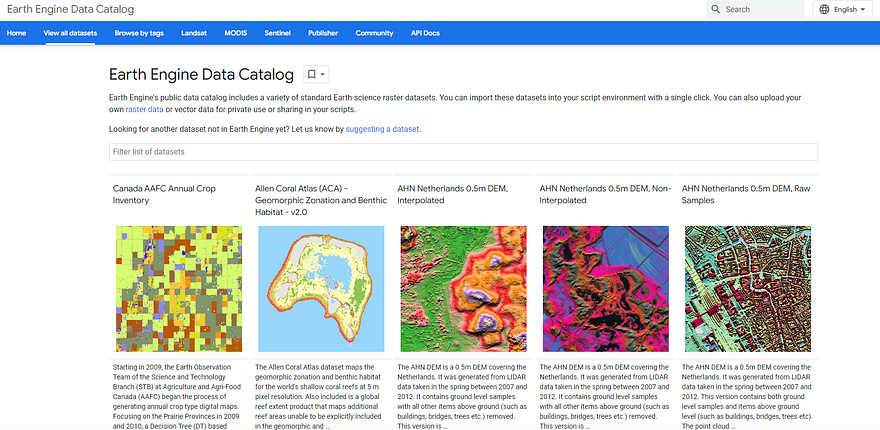Switch to the Landsat tab
880x430 pixels.
194,33
